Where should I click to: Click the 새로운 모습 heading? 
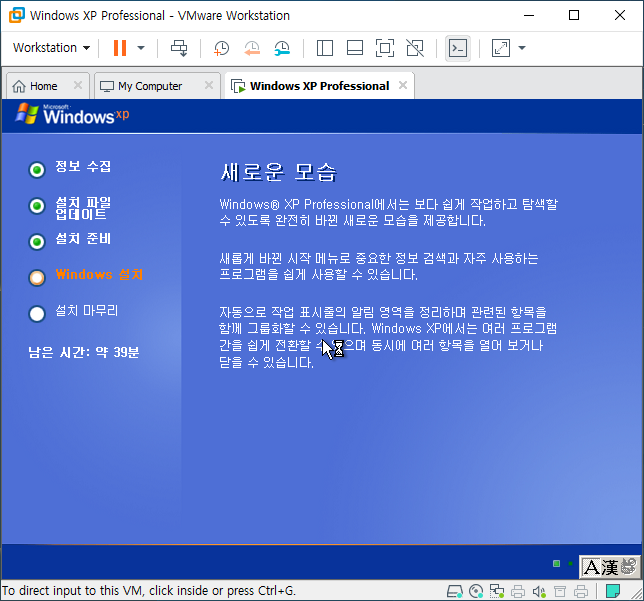[x=278, y=172]
